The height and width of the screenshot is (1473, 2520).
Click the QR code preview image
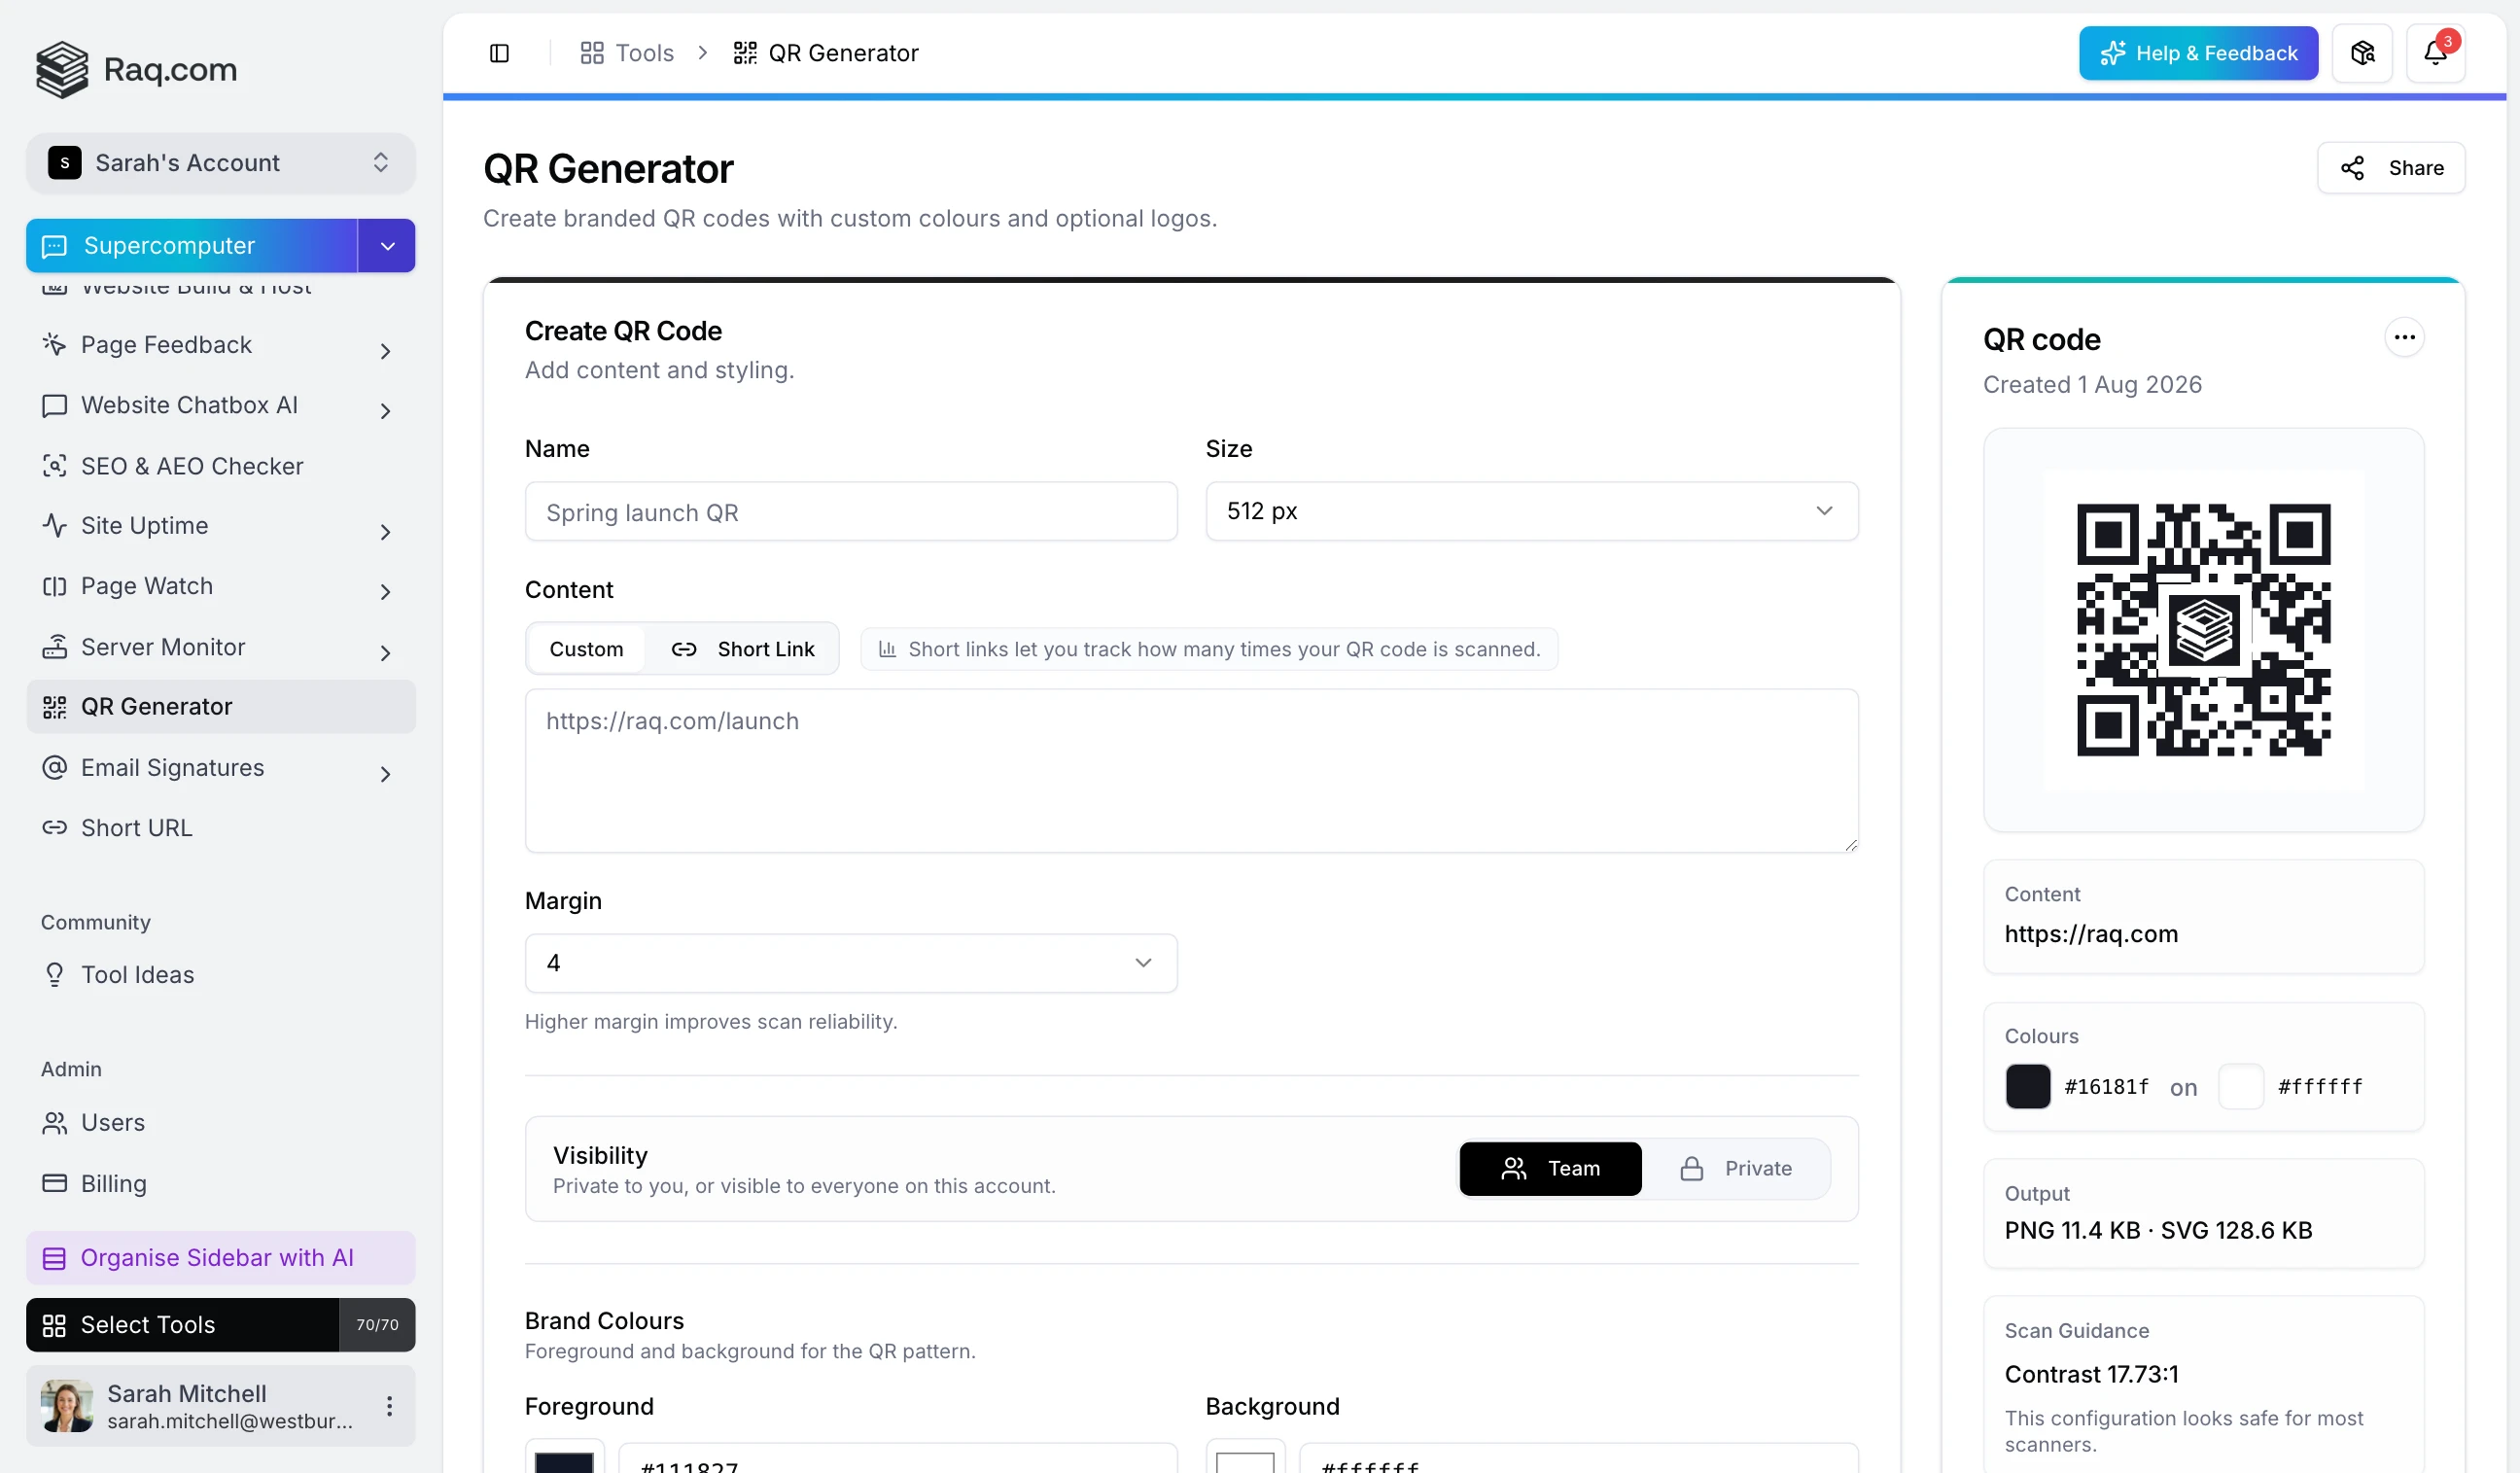[2203, 630]
